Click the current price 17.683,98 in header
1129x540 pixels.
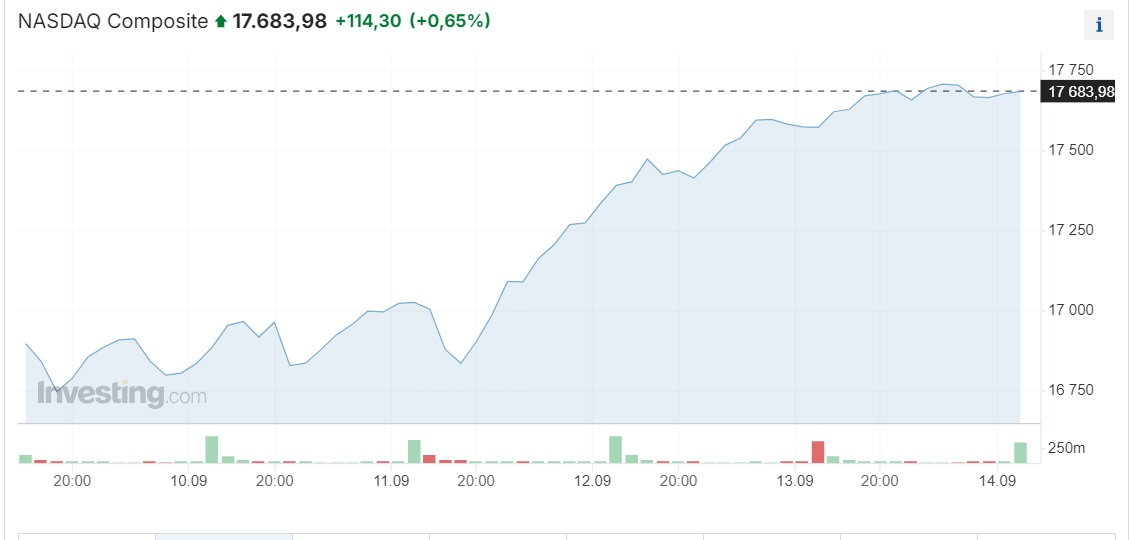[x=279, y=21]
